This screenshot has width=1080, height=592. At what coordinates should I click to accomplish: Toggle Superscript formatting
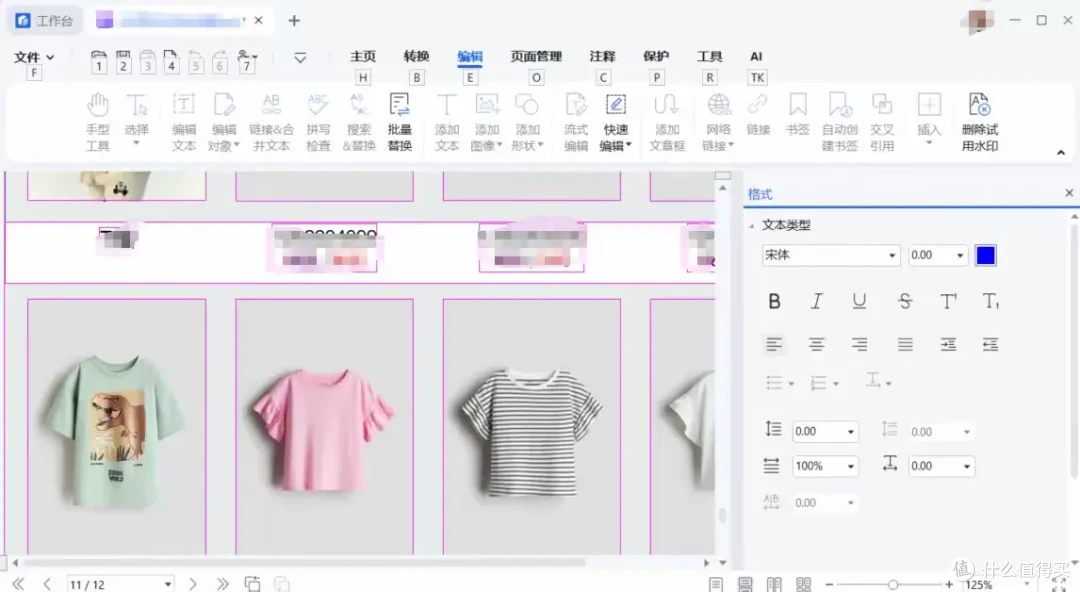tap(948, 301)
